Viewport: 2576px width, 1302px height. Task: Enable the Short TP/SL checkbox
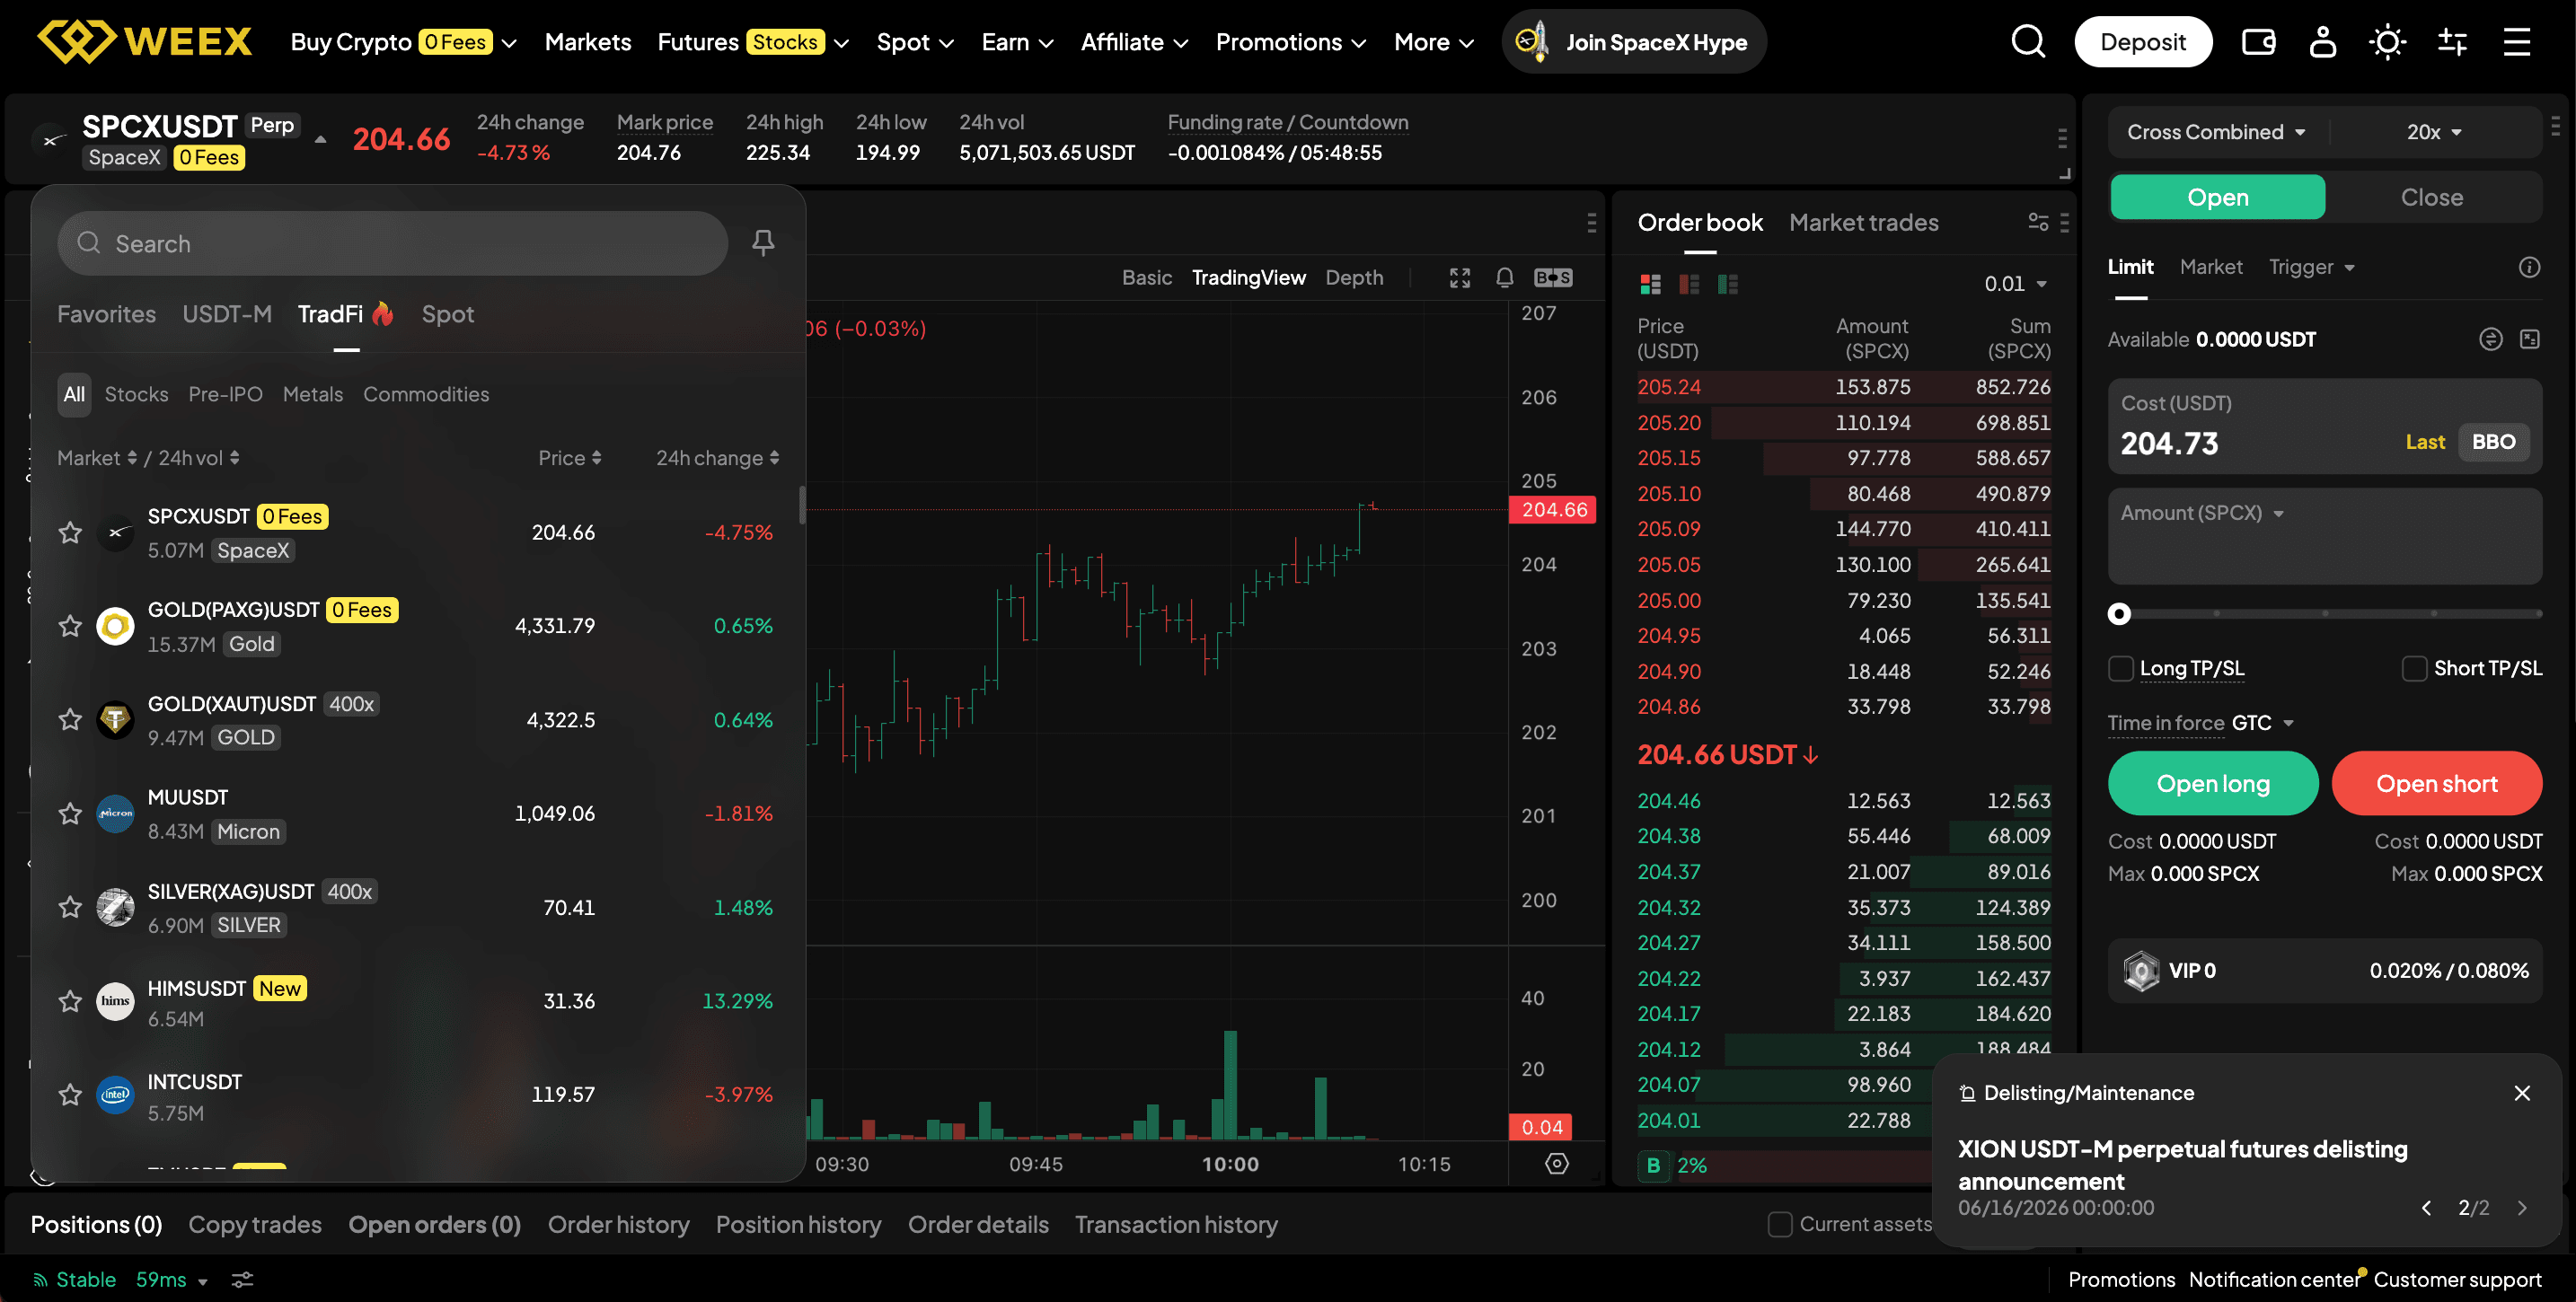click(x=2414, y=668)
